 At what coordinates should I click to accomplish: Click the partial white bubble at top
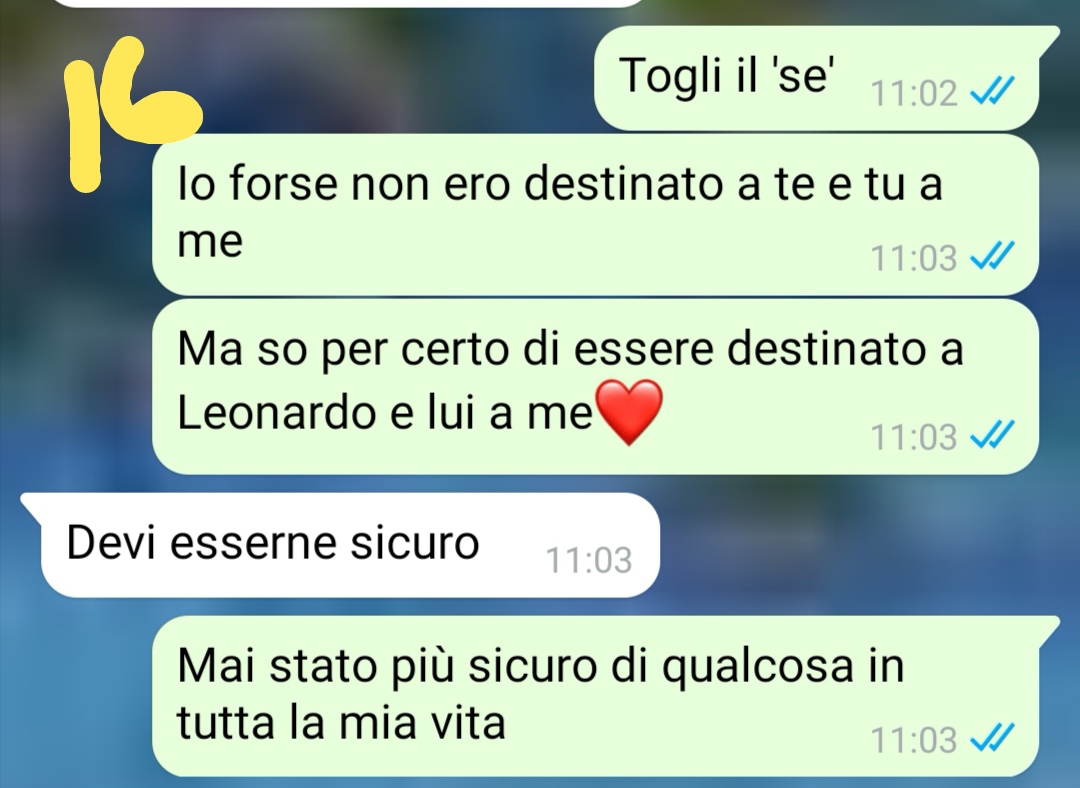pyautogui.click(x=348, y=3)
